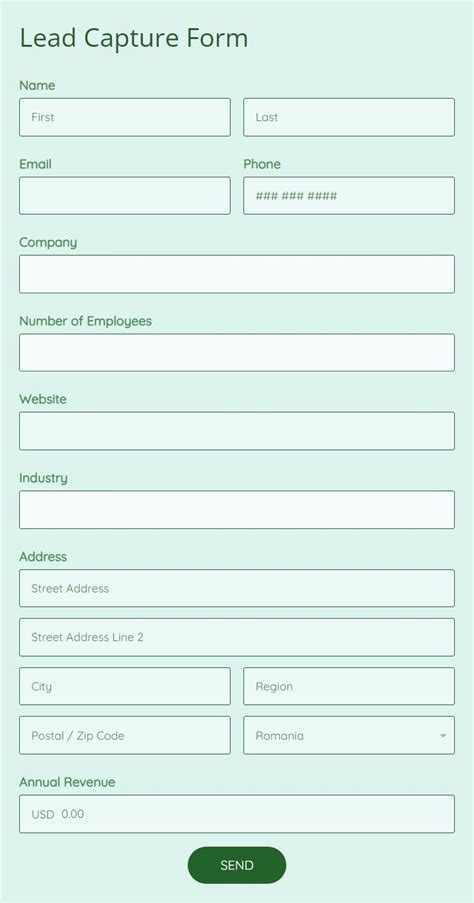Click the country dropdown arrow icon
This screenshot has height=903, width=474.
[443, 736]
